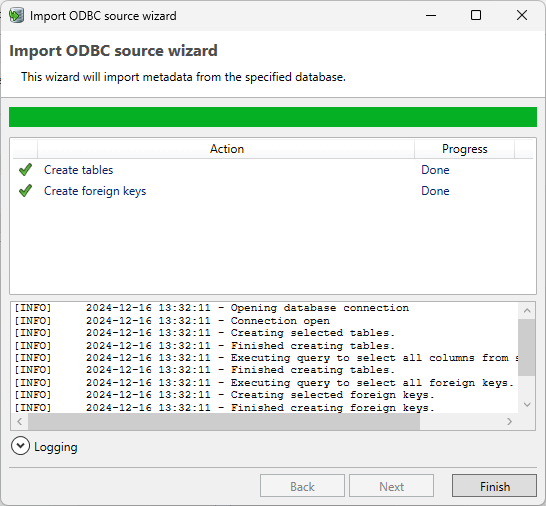Click the Finish button
The width and height of the screenshot is (546, 506).
[x=494, y=486]
